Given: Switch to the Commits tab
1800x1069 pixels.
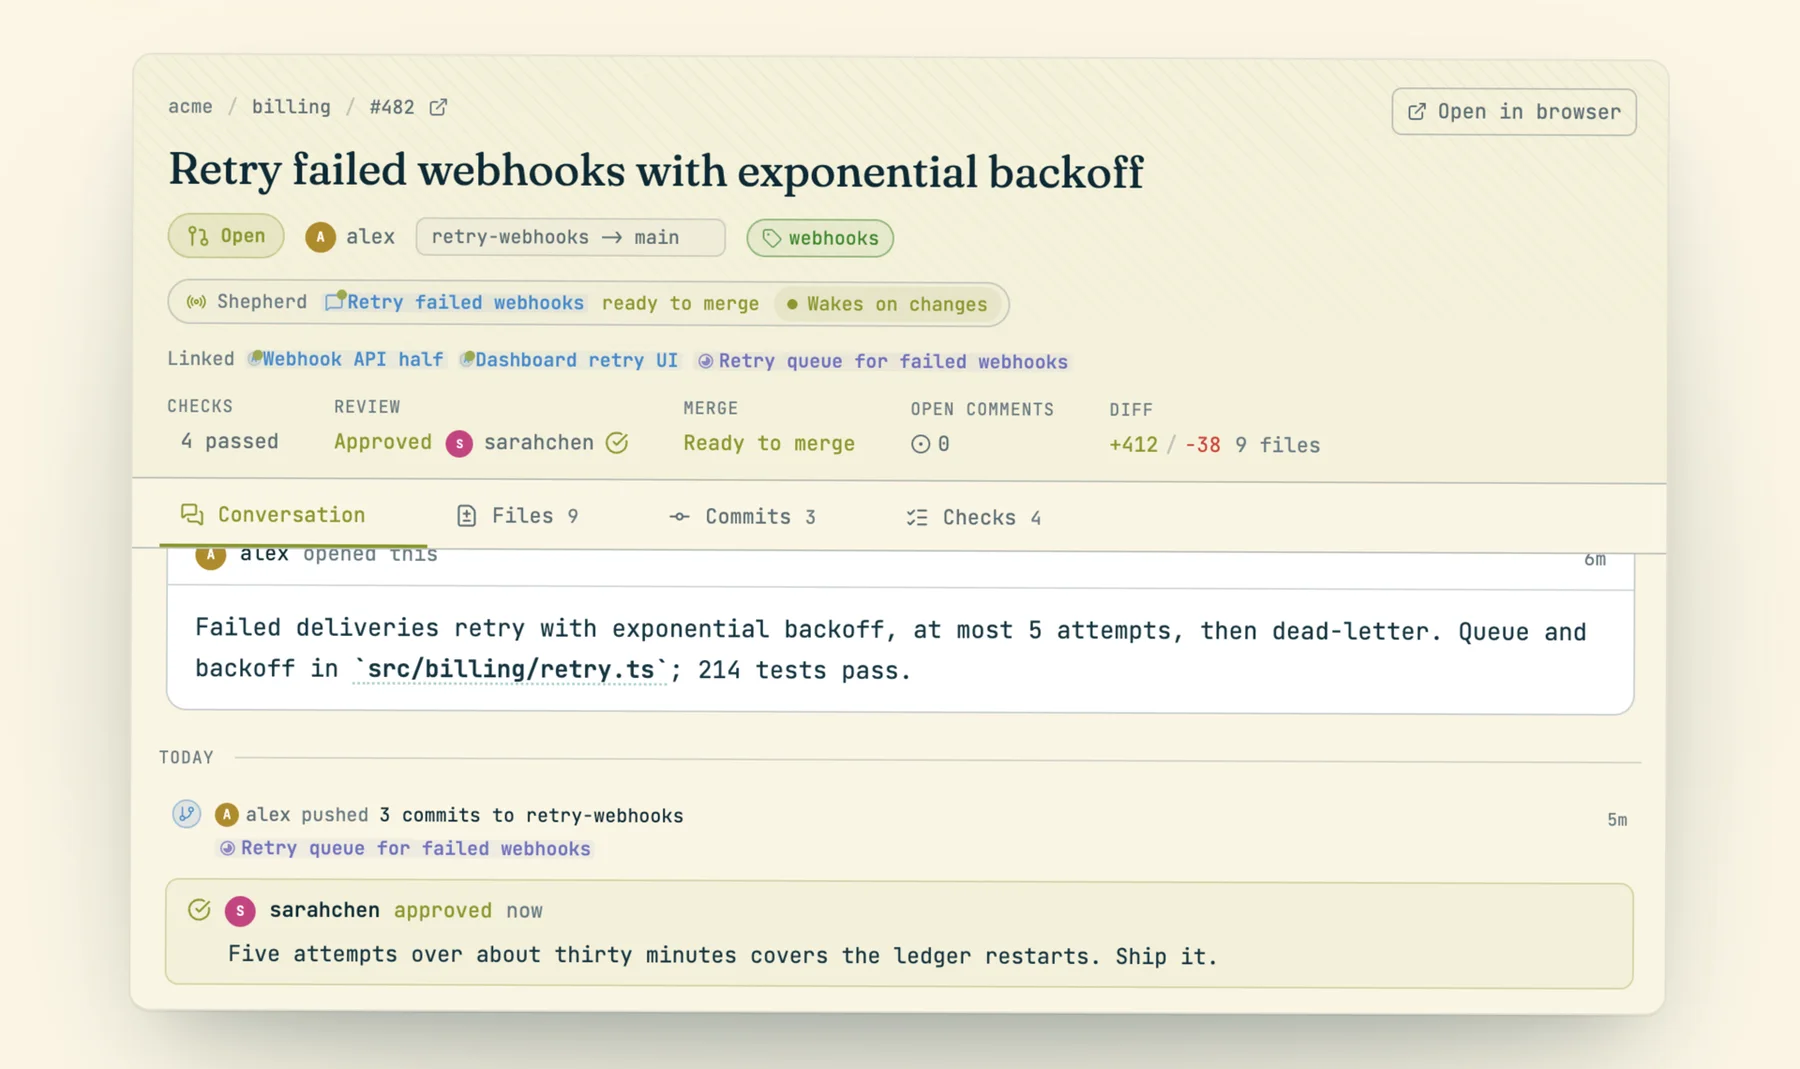Looking at the screenshot, I should [742, 517].
